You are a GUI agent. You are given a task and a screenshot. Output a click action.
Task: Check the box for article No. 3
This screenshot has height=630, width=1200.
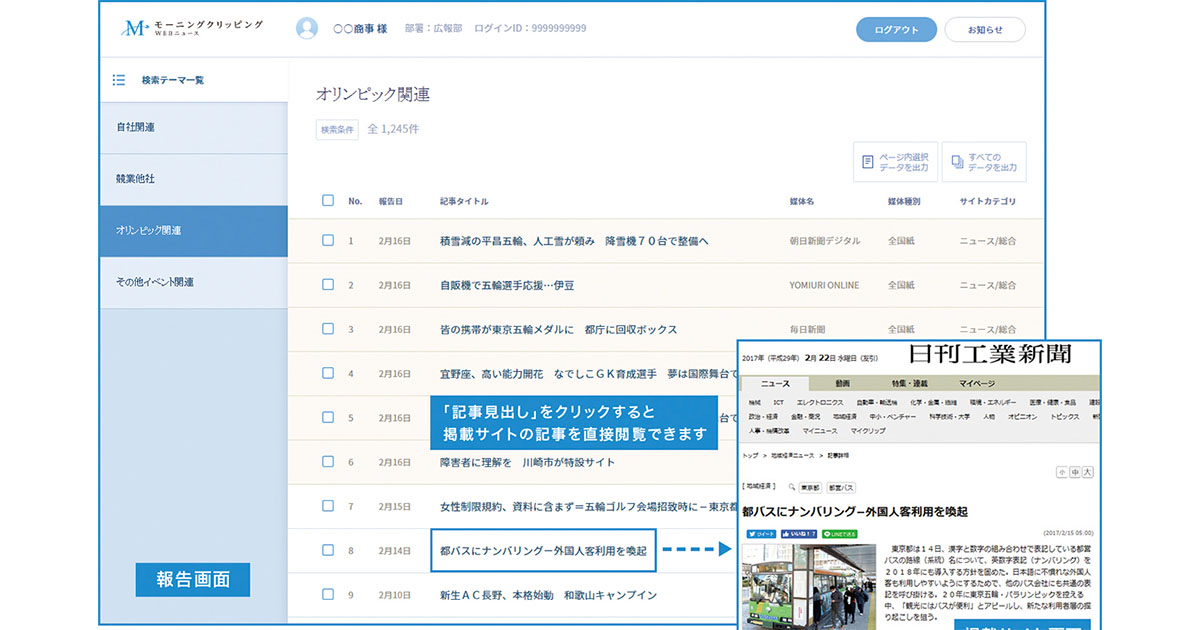tap(328, 329)
